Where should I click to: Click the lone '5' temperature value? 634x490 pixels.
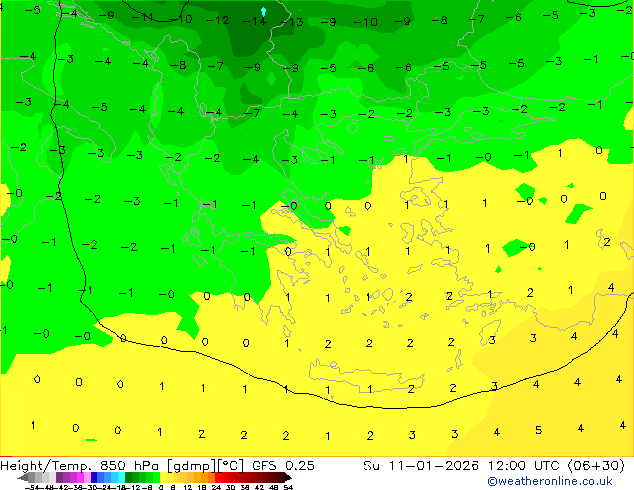[x=538, y=430]
